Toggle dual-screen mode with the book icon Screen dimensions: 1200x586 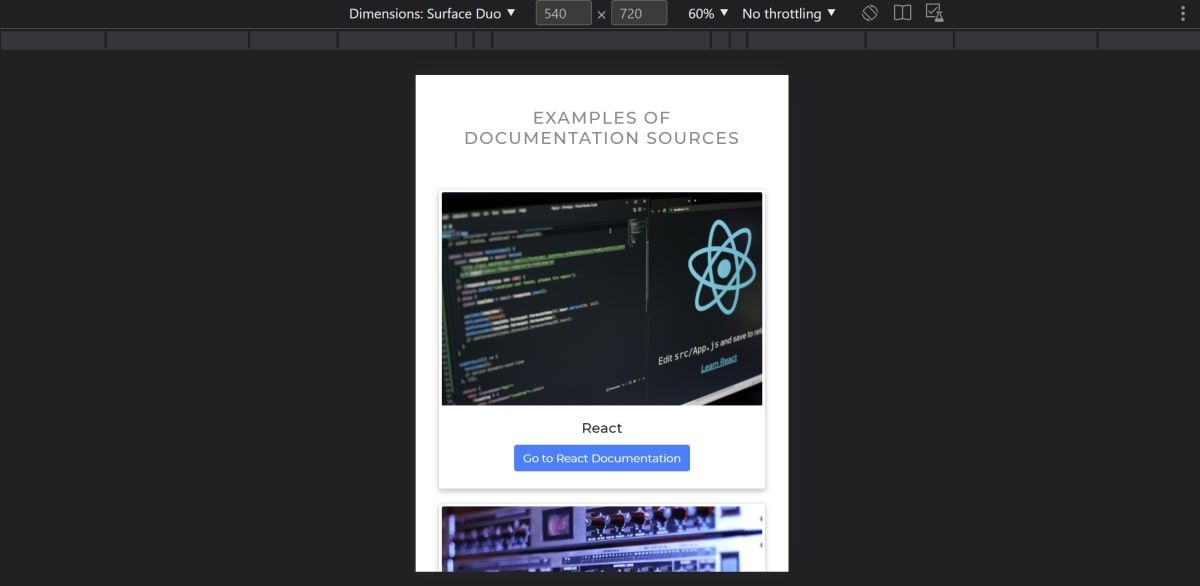tap(901, 13)
